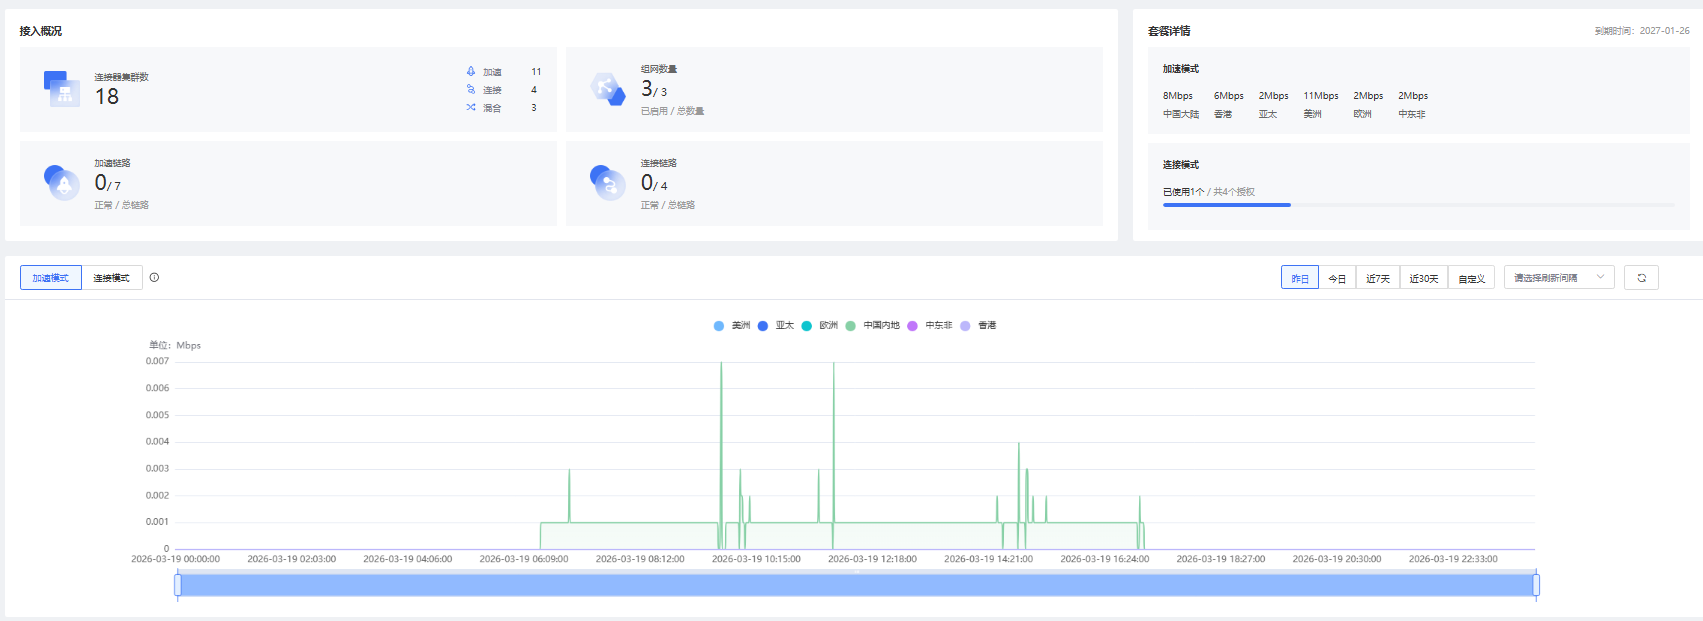The width and height of the screenshot is (1703, 621).
Task: Click the 加速链路 rocket icon
Action: 62,183
